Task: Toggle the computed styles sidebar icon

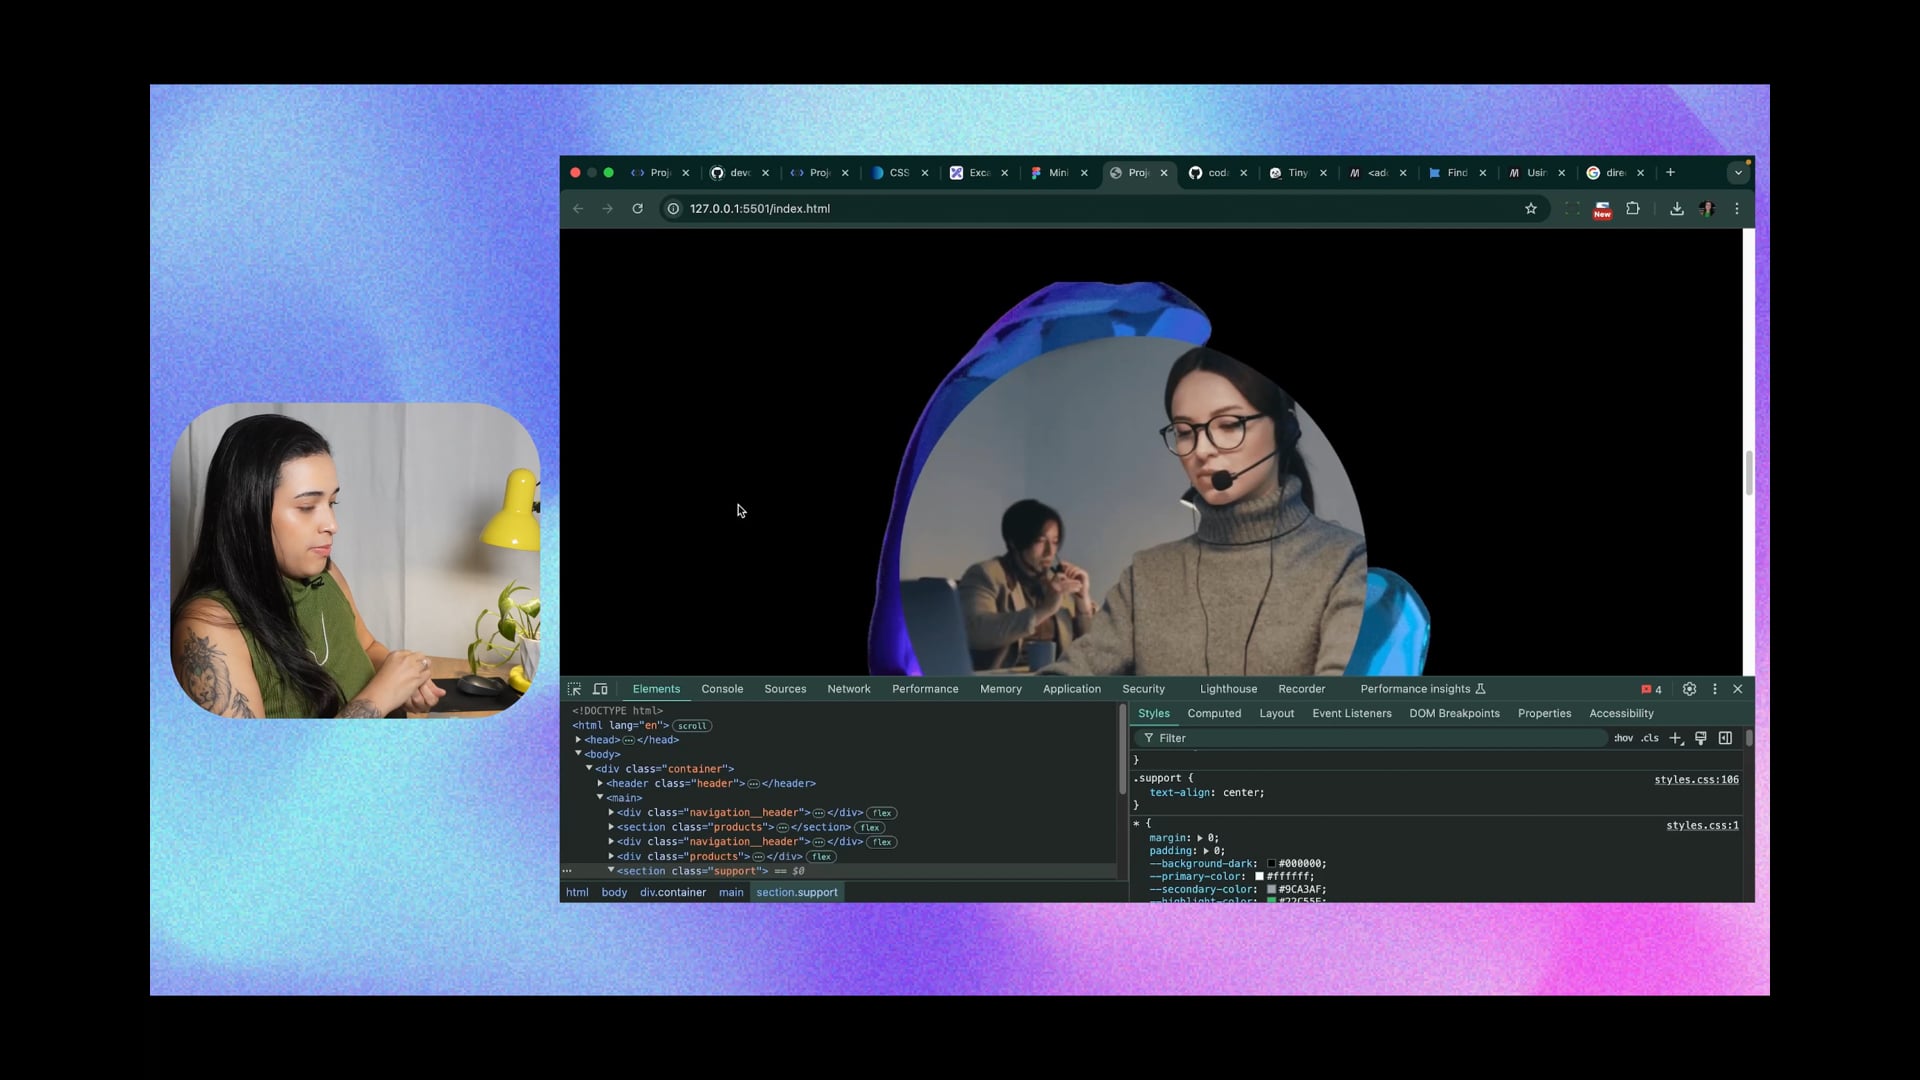Action: click(x=1725, y=738)
